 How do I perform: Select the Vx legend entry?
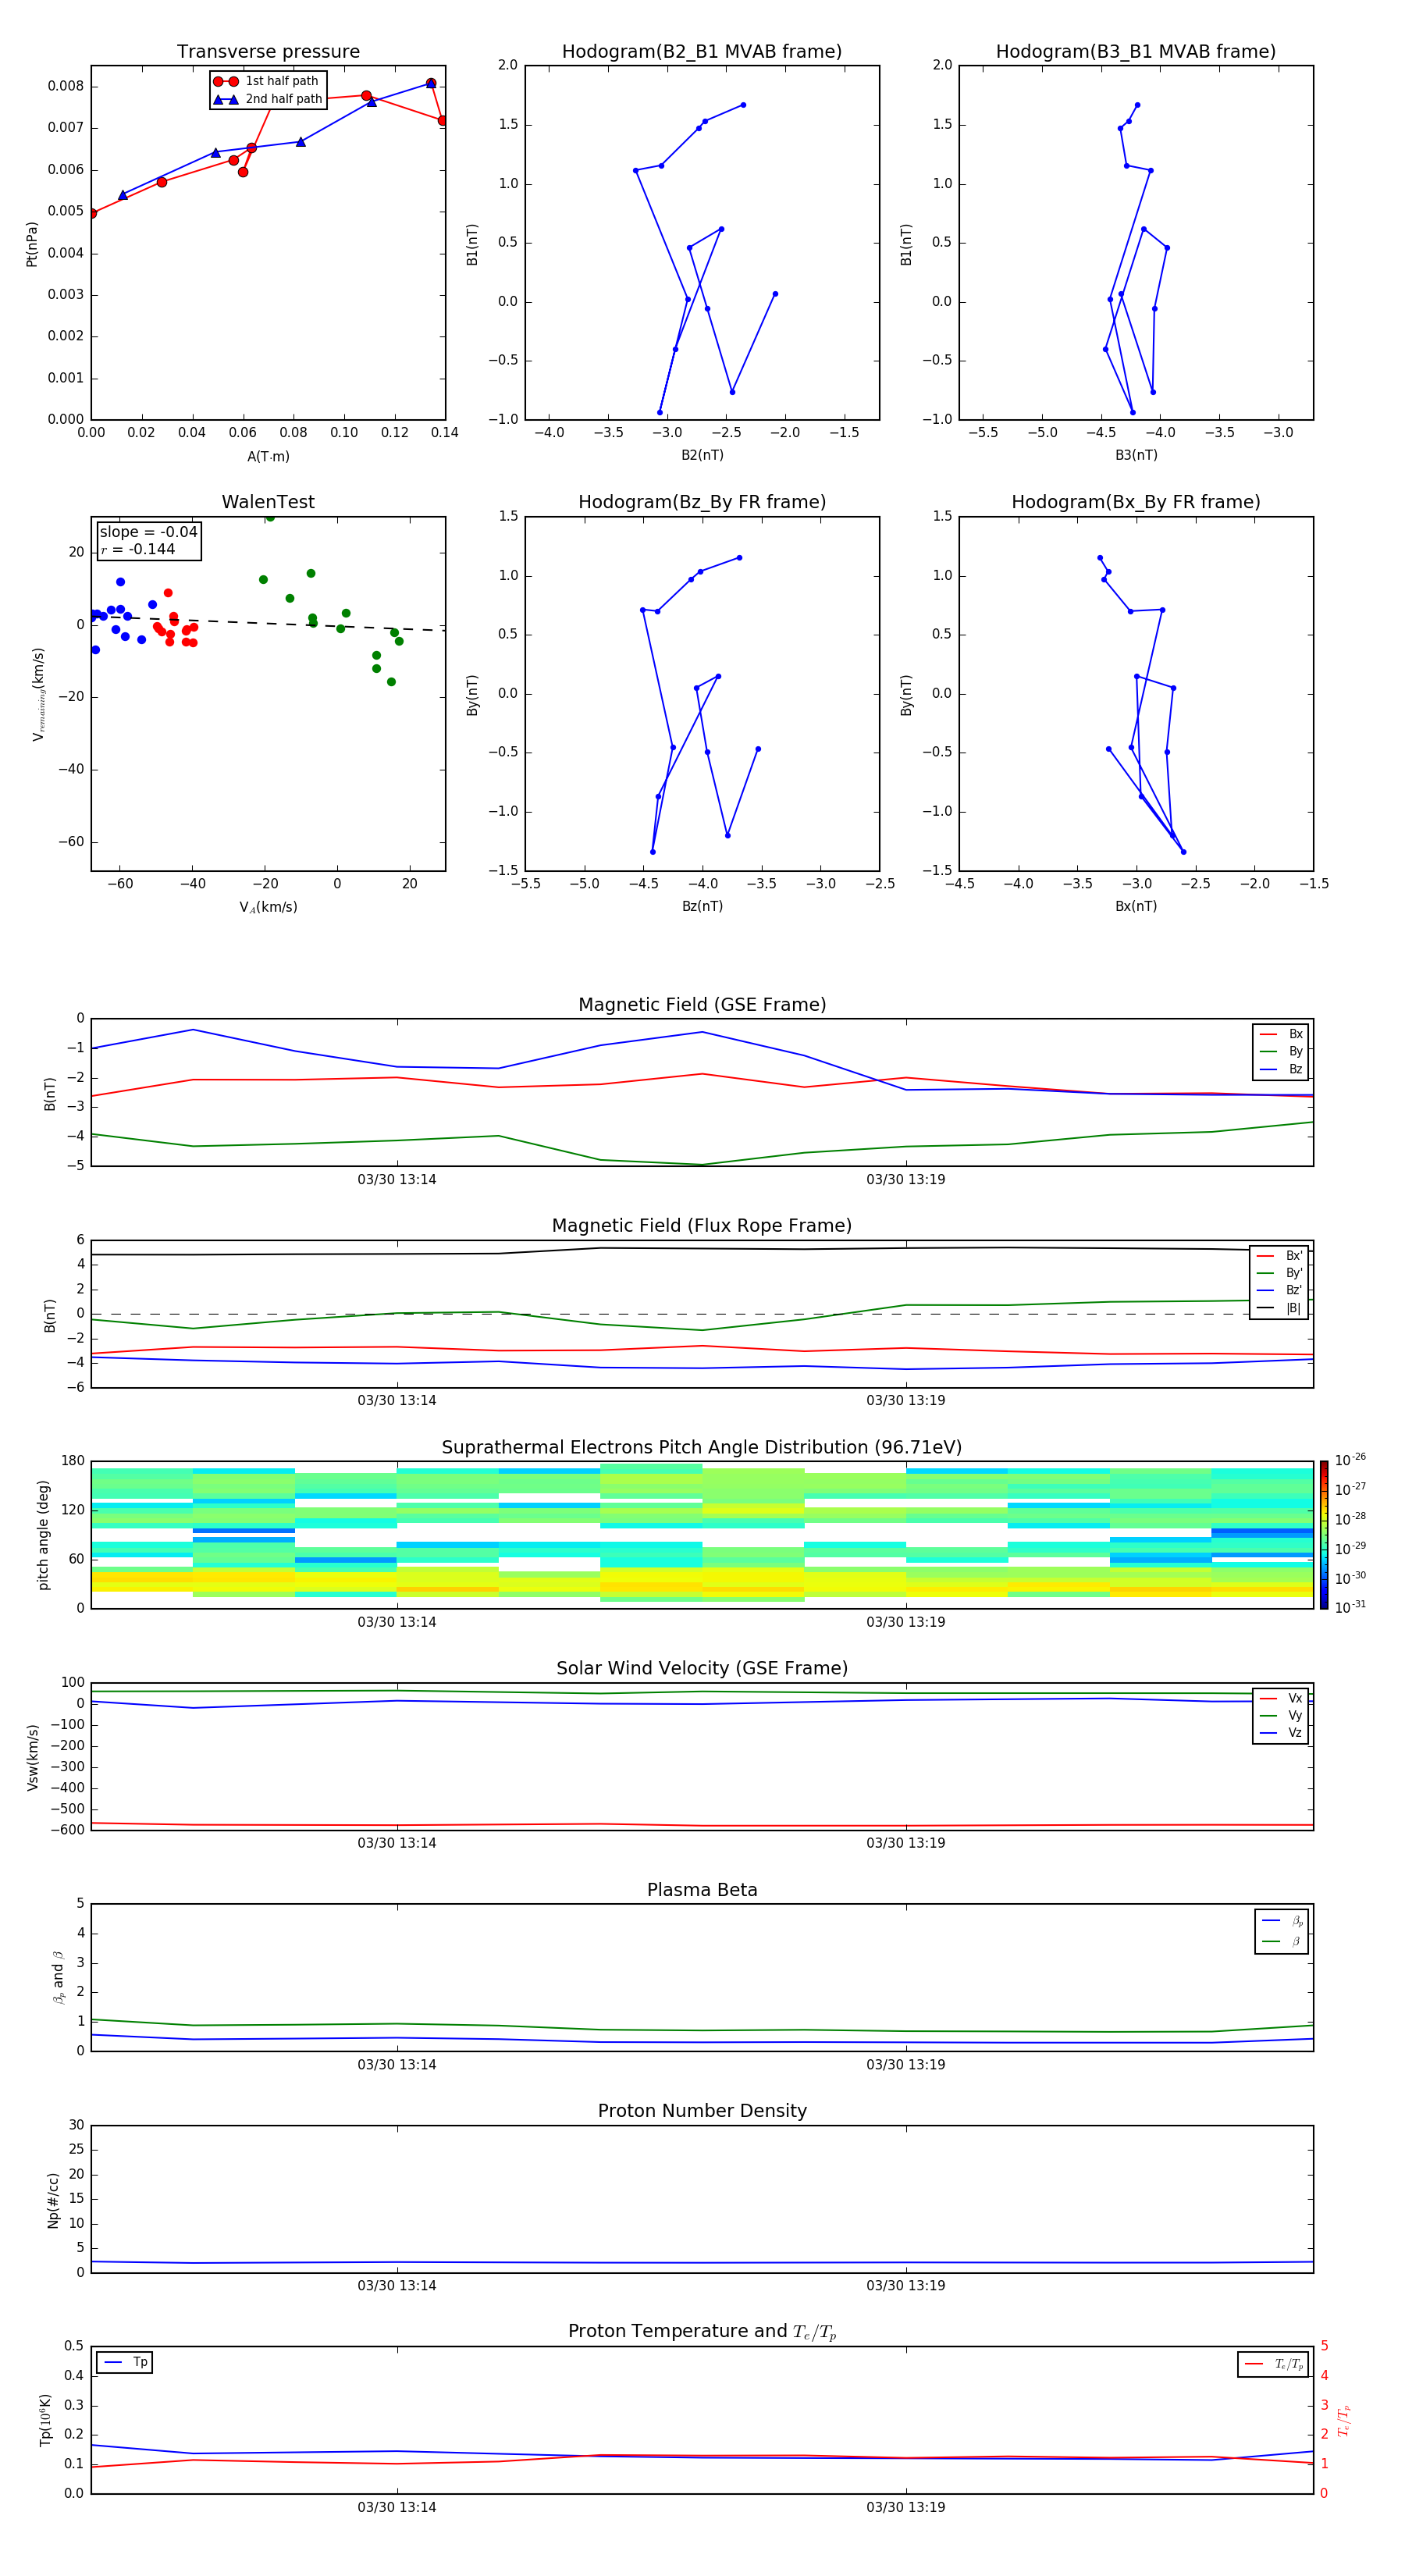(x=1281, y=1698)
